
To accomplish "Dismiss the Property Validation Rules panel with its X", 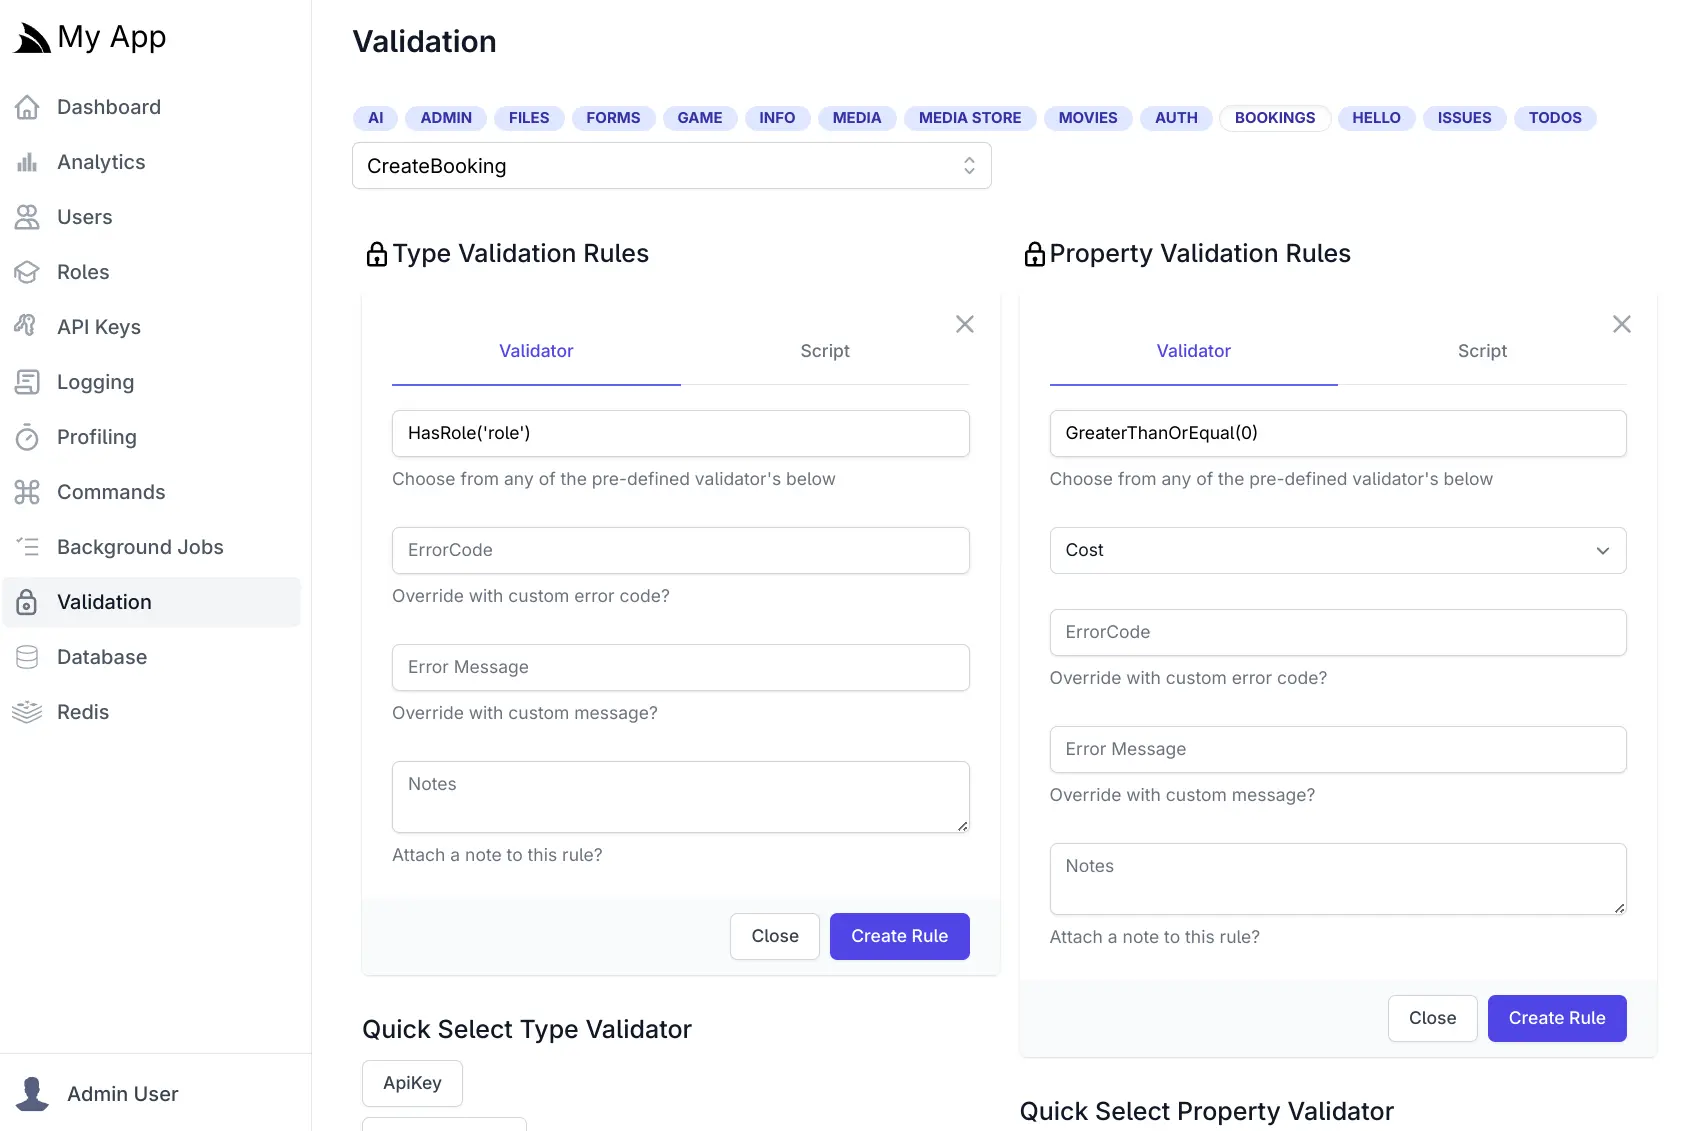I will point(1622,324).
